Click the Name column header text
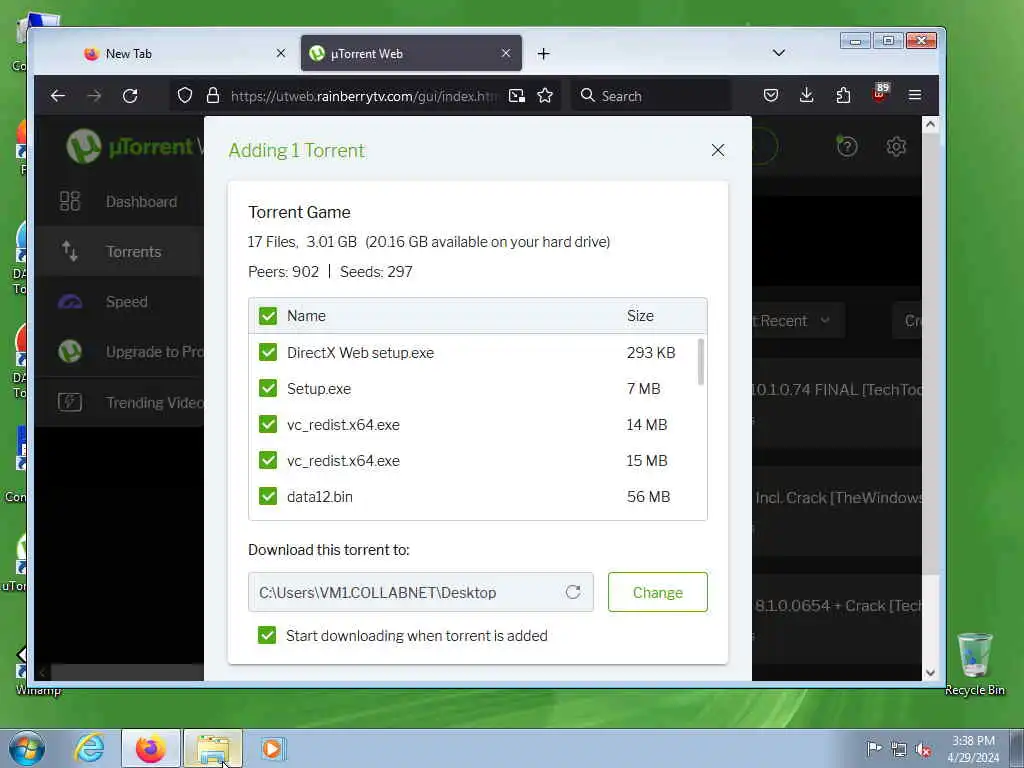 coord(306,315)
